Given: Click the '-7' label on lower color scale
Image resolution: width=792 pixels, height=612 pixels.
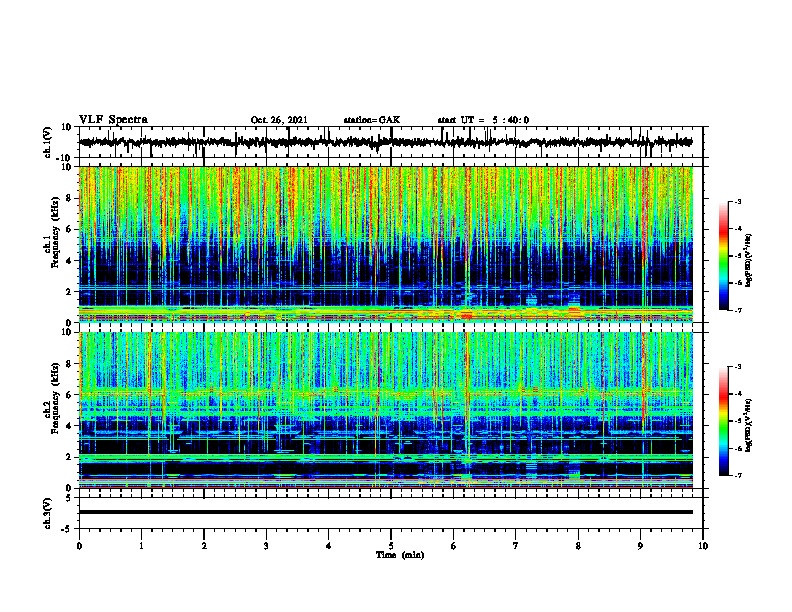Looking at the screenshot, I should (x=738, y=475).
